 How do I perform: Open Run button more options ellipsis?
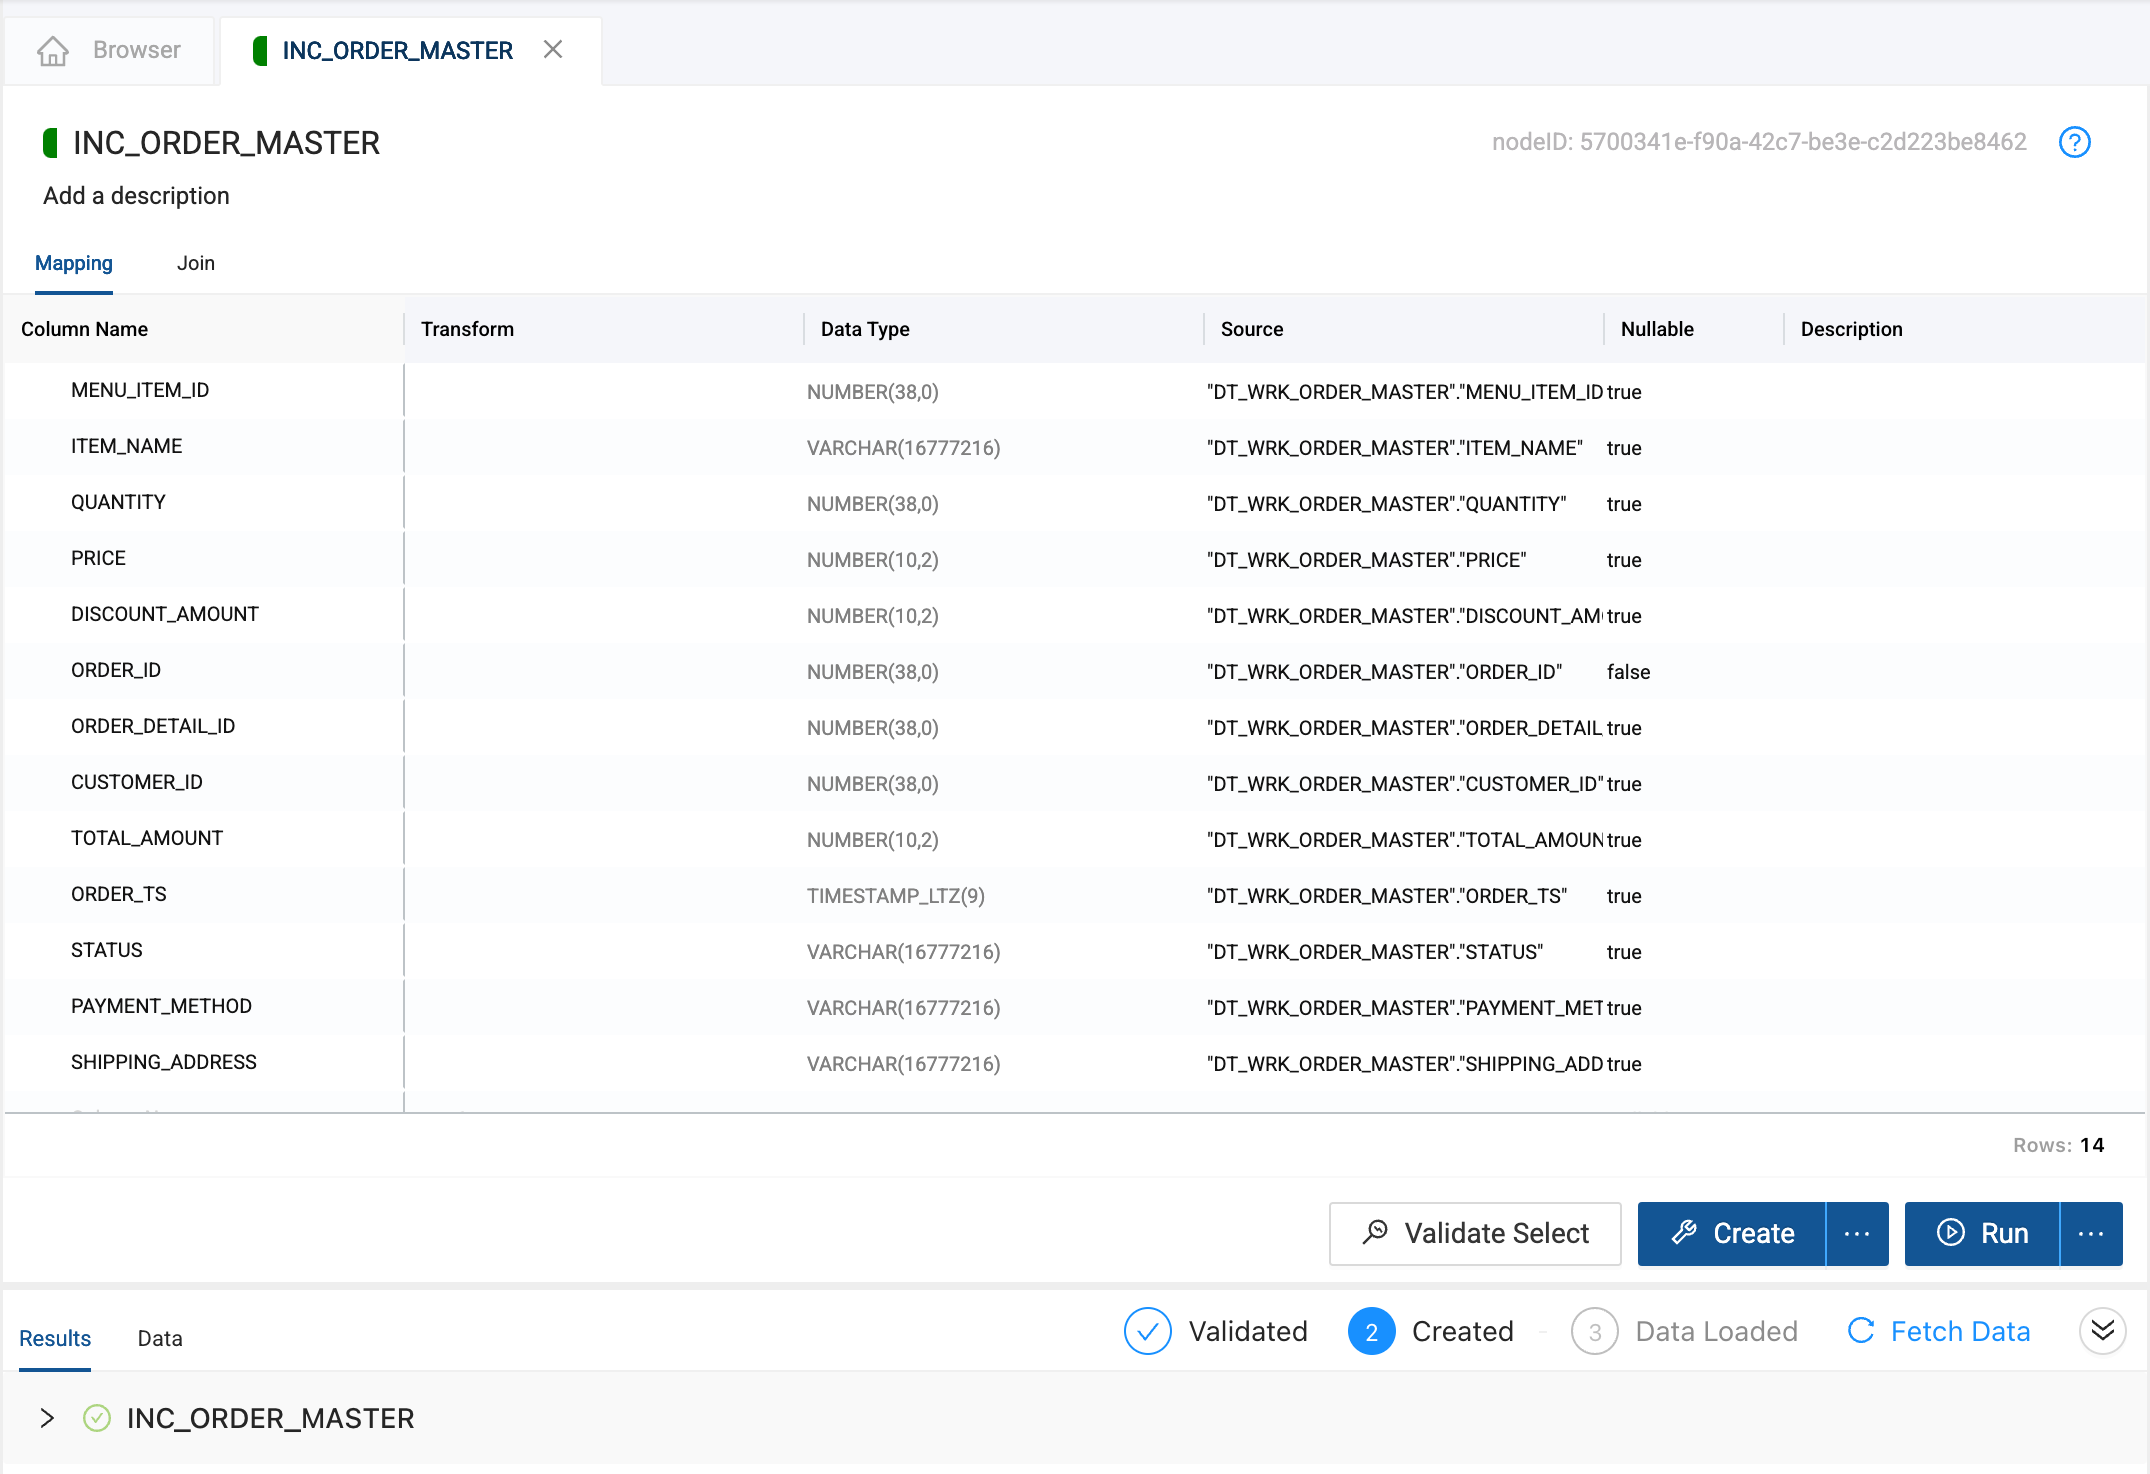point(2091,1233)
